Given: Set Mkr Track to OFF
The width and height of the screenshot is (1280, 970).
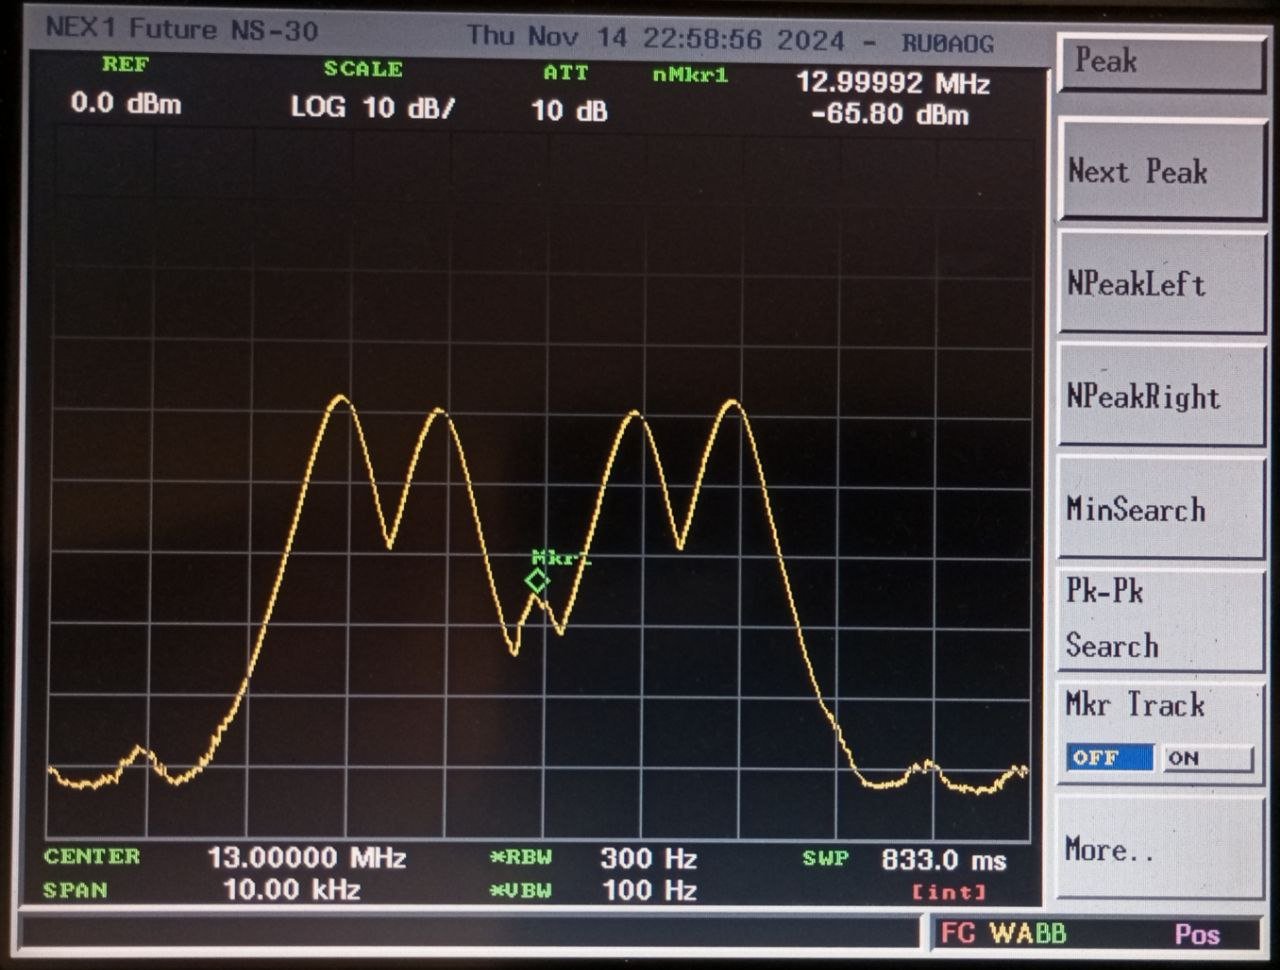Looking at the screenshot, I should click(1109, 758).
